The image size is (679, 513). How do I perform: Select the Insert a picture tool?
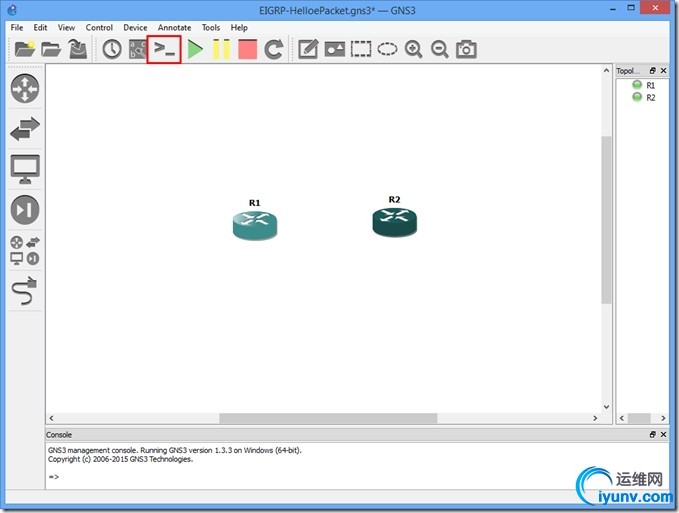tap(335, 49)
